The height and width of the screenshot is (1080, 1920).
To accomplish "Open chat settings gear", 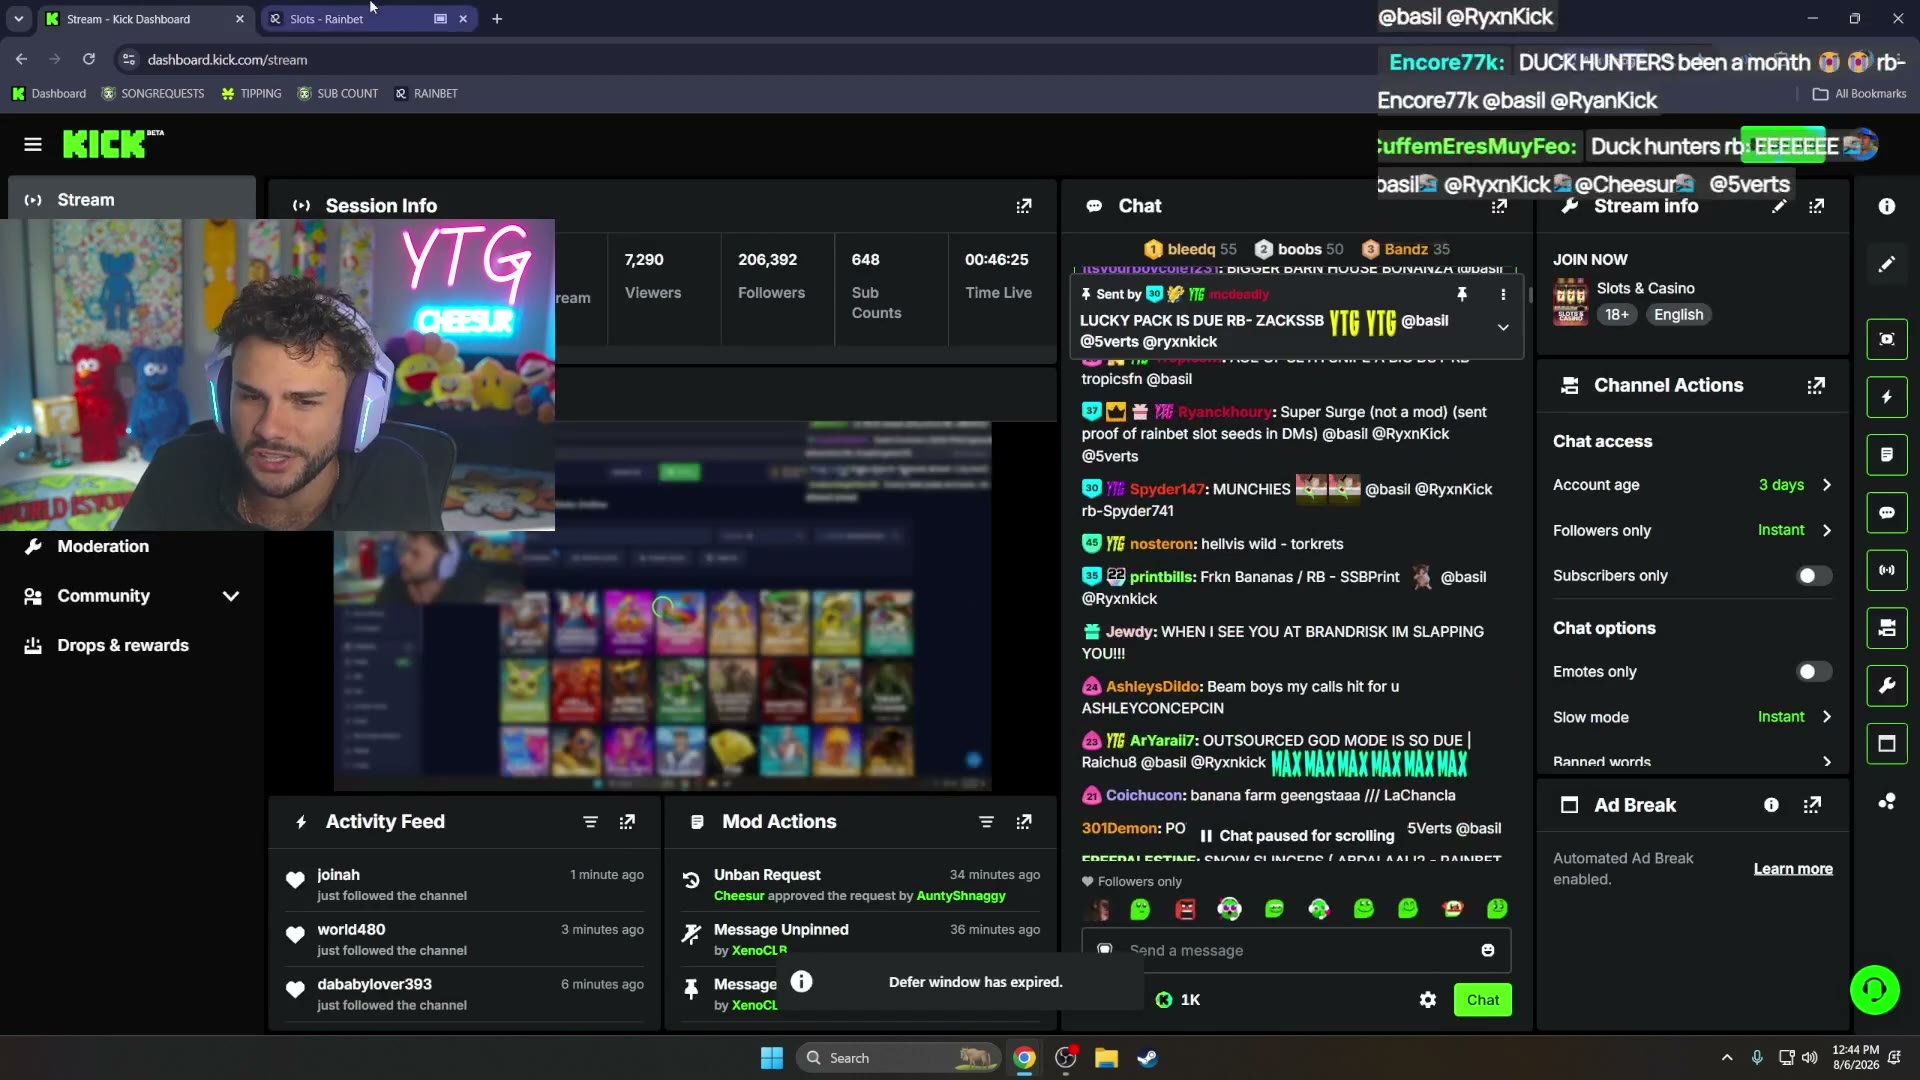I will (x=1428, y=1000).
